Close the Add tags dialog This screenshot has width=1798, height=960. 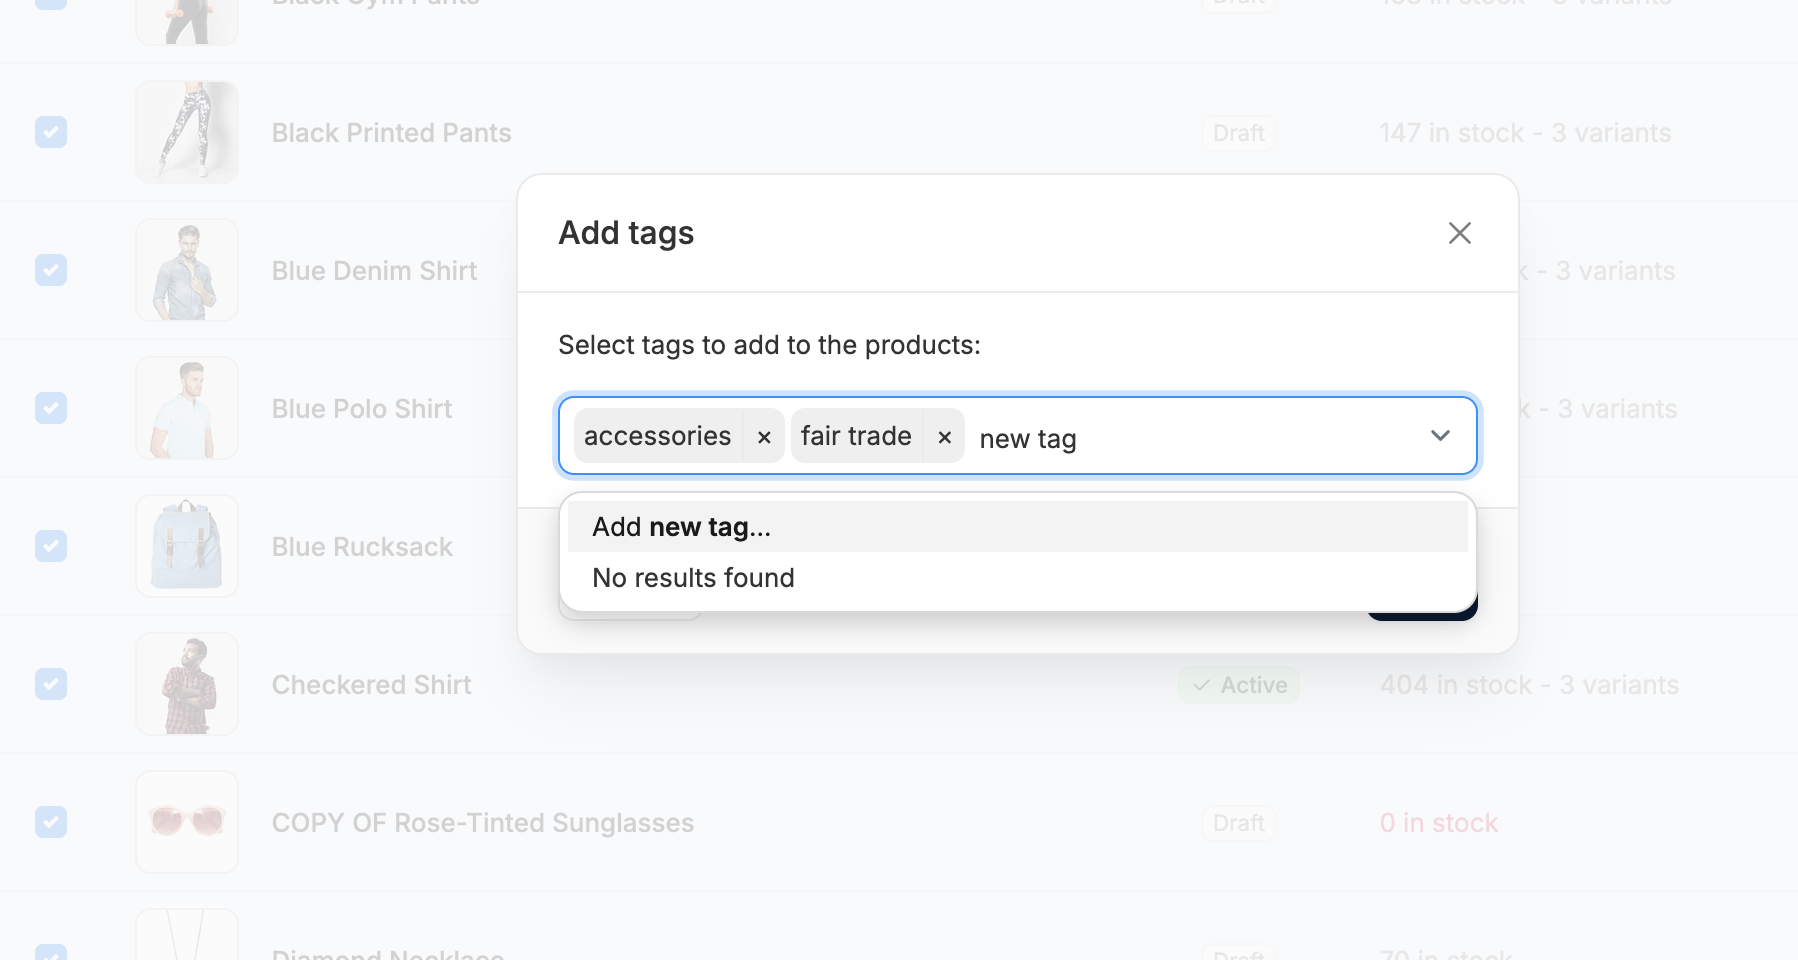point(1459,233)
